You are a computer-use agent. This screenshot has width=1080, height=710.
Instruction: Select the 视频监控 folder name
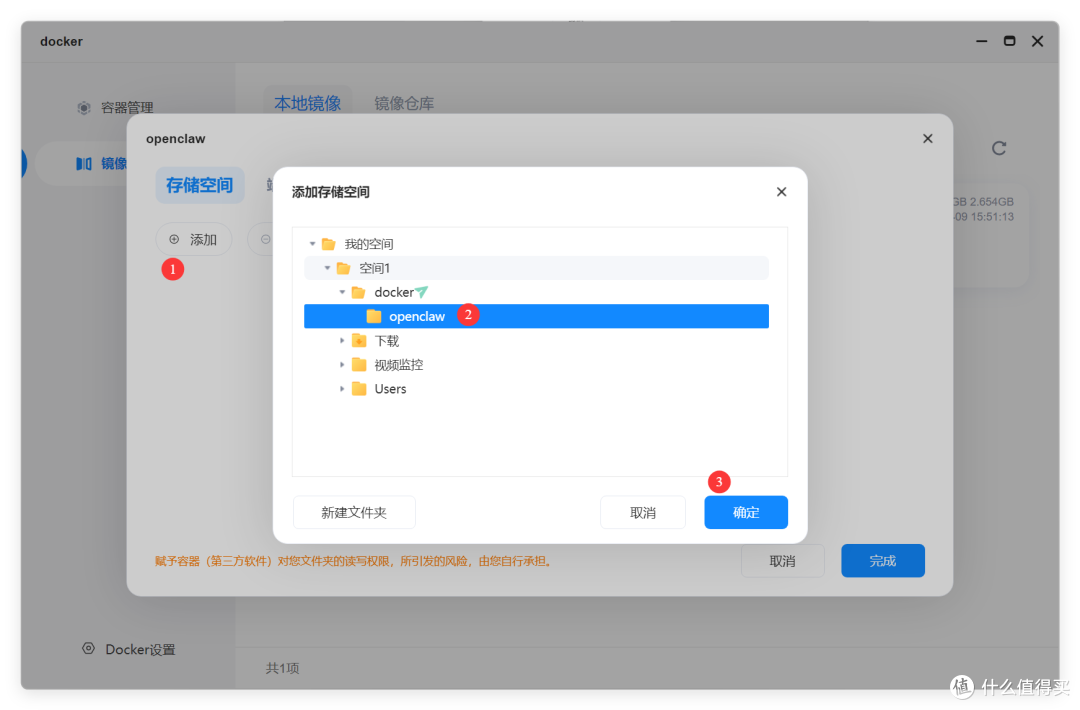click(x=399, y=365)
